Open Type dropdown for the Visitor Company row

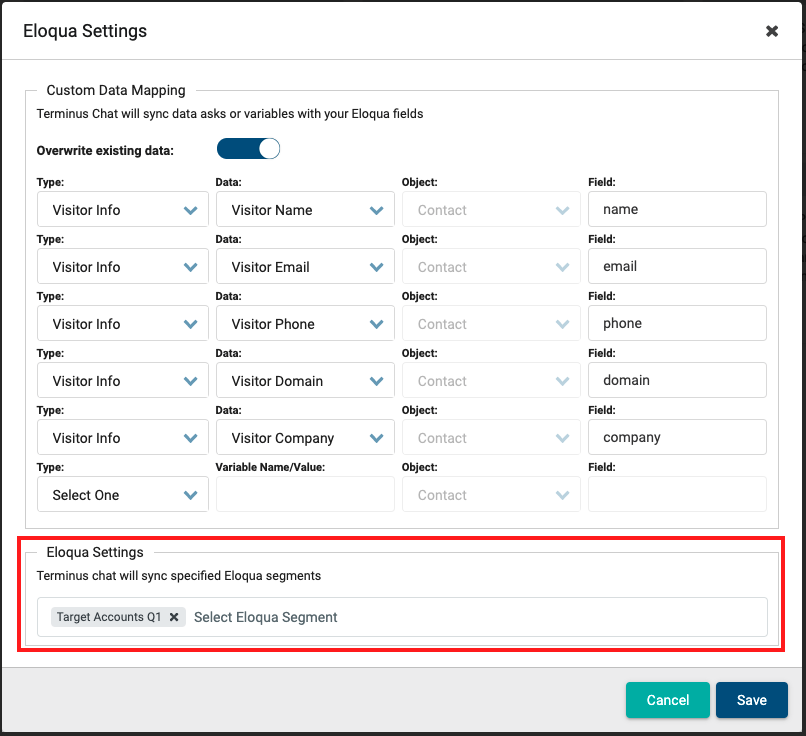[x=123, y=437]
